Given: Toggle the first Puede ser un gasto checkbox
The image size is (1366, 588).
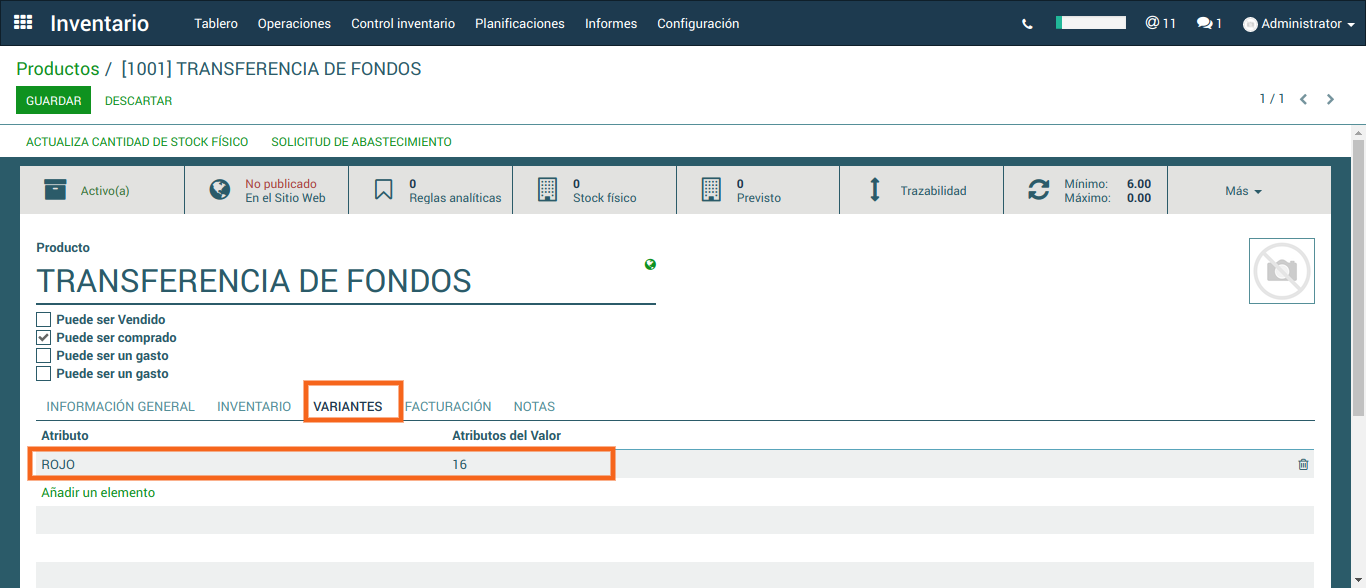Looking at the screenshot, I should point(44,356).
